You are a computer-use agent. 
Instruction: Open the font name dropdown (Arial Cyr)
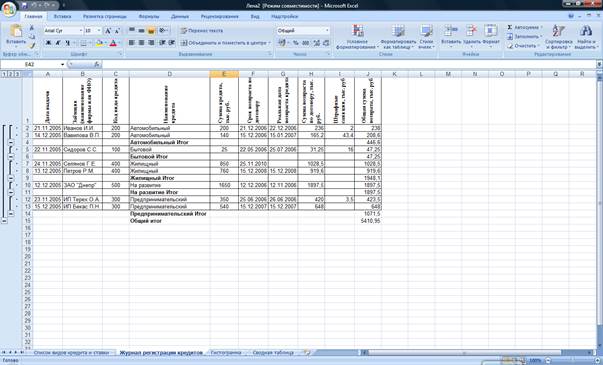pos(63,30)
